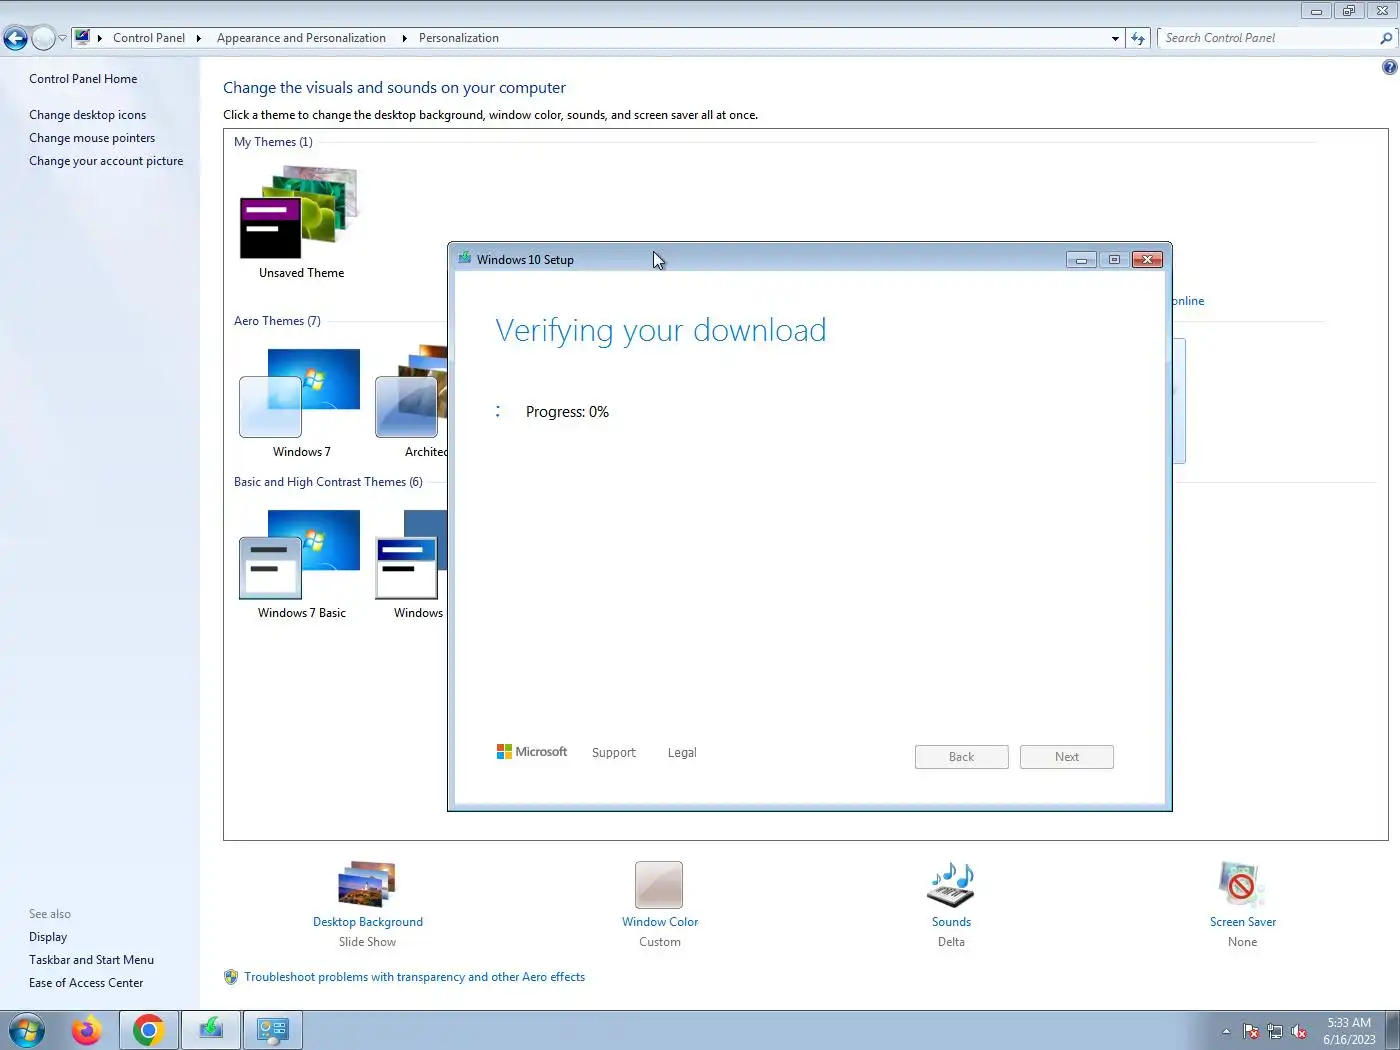This screenshot has height=1050, width=1400.
Task: Open recent pages dropdown arrow
Action: (x=62, y=38)
